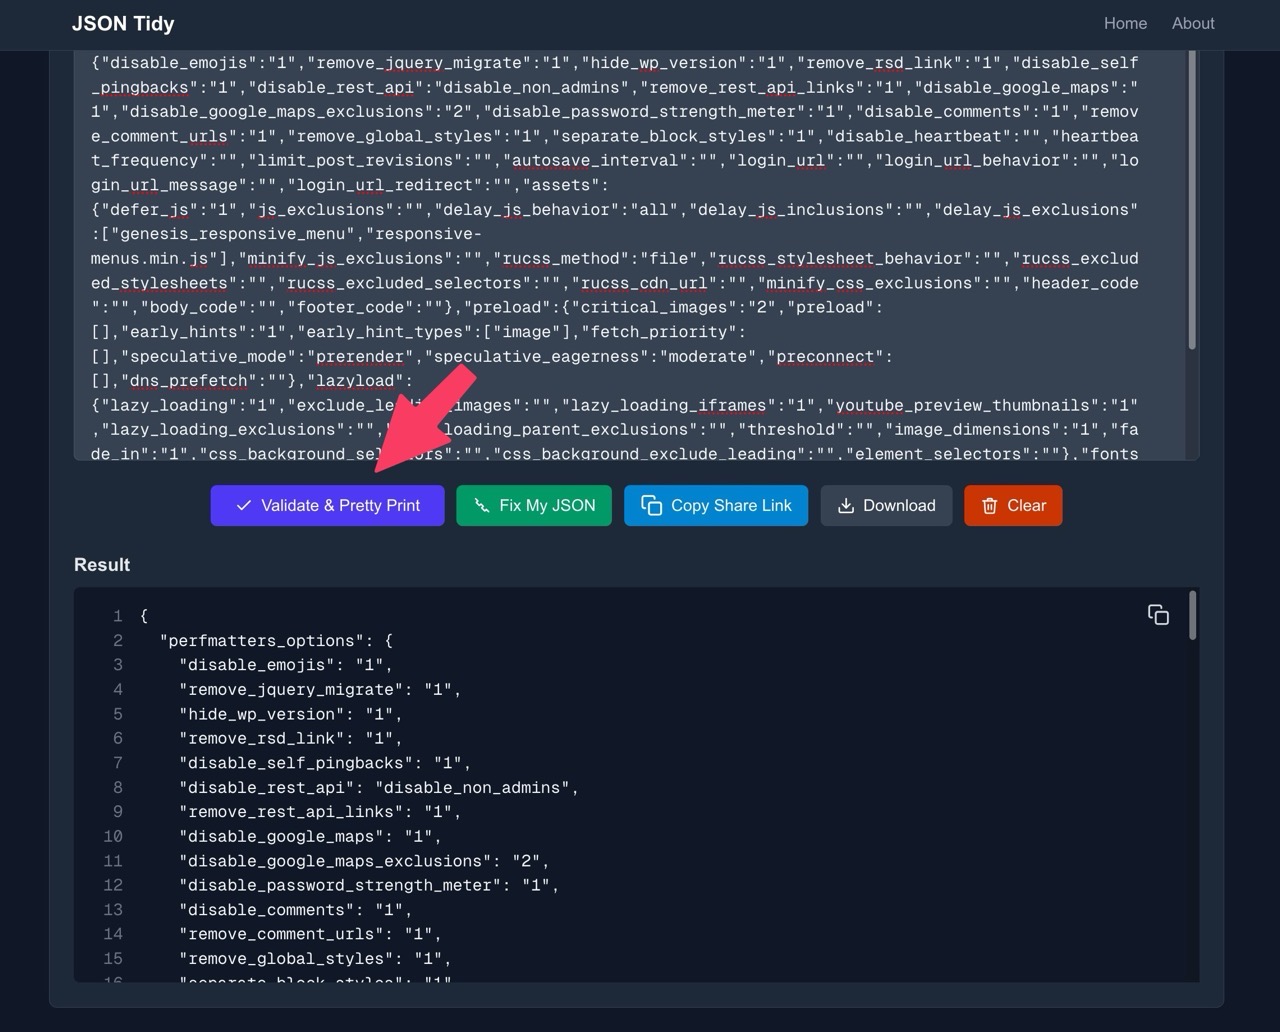Click the Result heading

coord(102,565)
